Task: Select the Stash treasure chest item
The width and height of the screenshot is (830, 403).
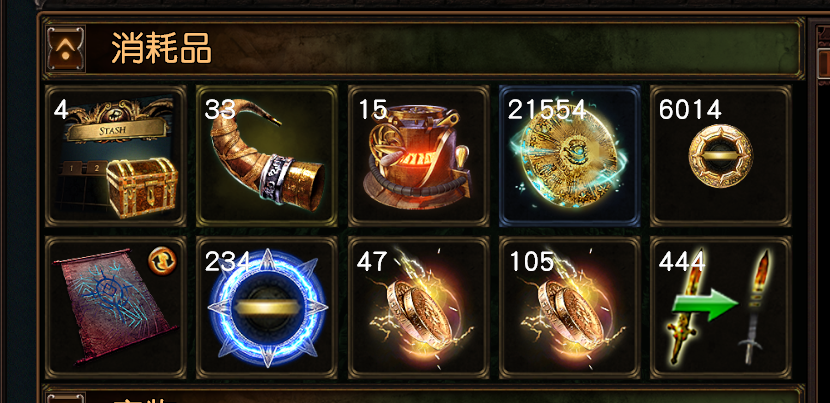Action: point(116,156)
